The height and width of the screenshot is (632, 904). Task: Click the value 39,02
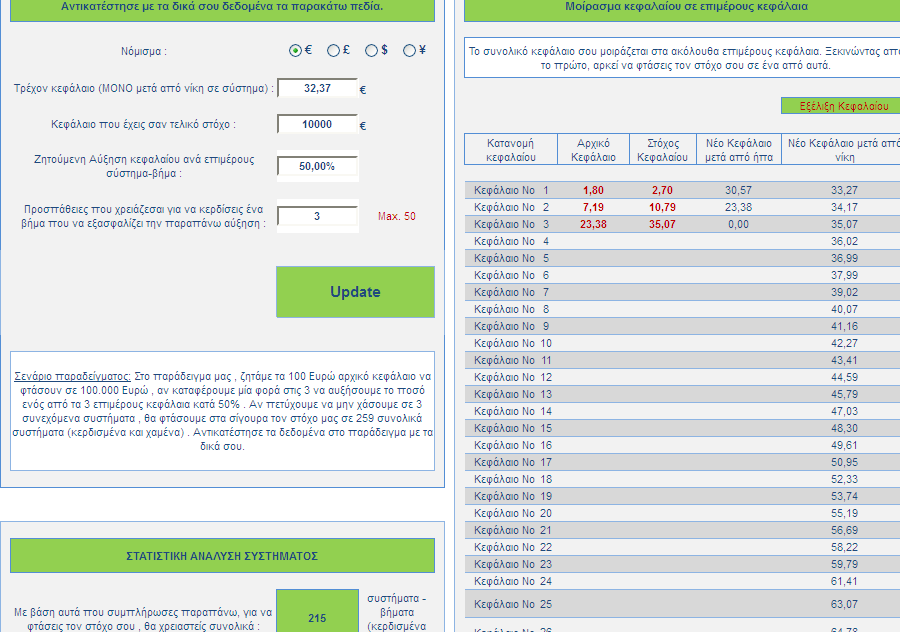pyautogui.click(x=844, y=292)
